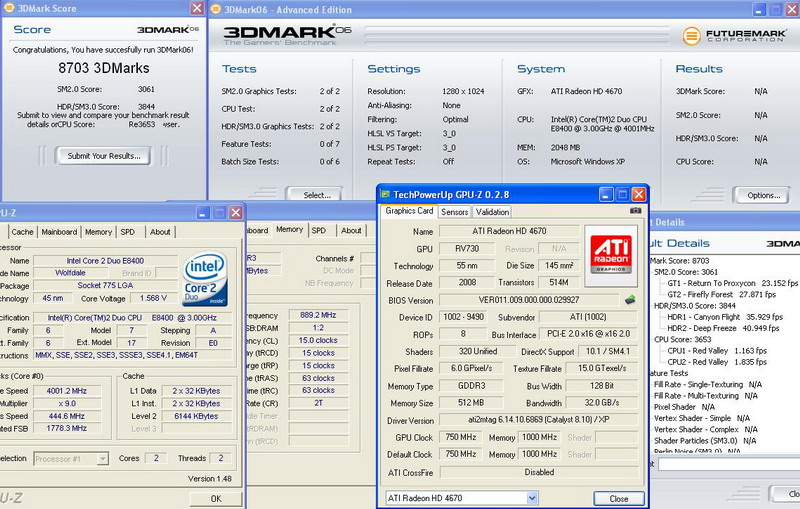
Task: Select the Shader Particles (SM3.0) row
Action: point(705,440)
